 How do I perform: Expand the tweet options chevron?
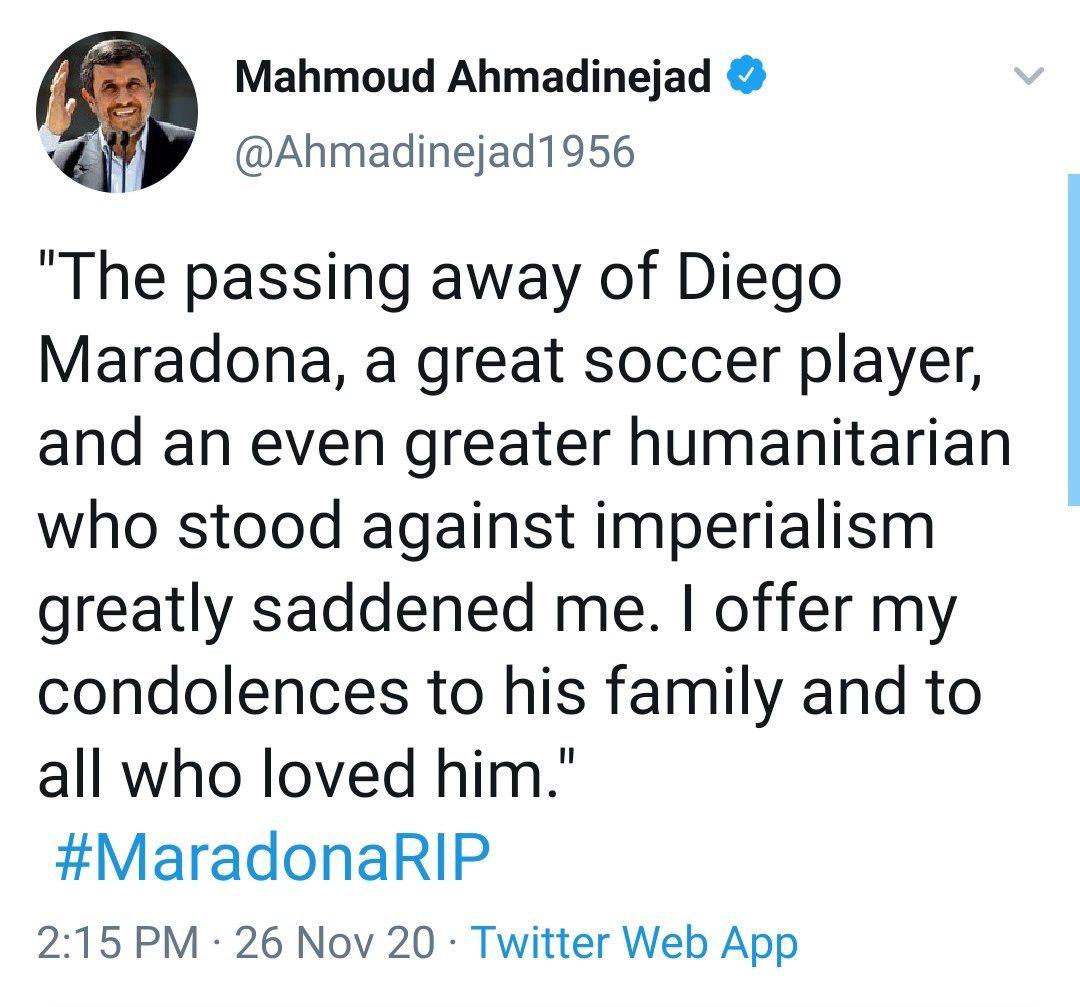tap(1029, 77)
